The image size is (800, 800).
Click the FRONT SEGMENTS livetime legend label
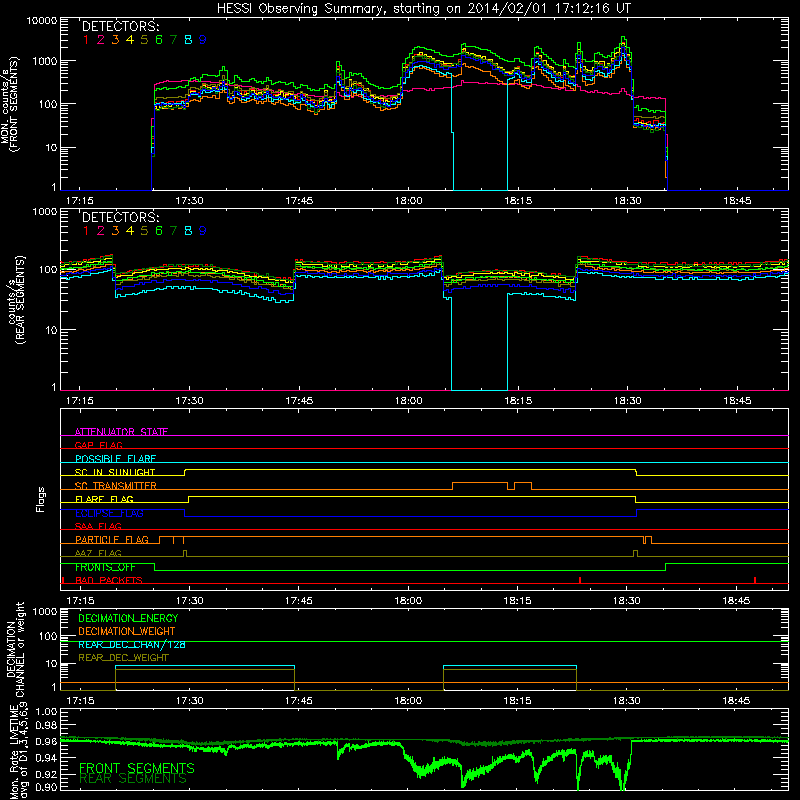(137, 768)
